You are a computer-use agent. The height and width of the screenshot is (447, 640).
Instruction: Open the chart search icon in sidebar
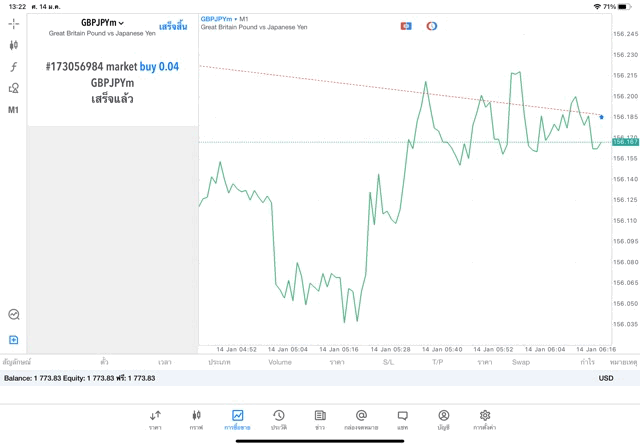coord(13,314)
